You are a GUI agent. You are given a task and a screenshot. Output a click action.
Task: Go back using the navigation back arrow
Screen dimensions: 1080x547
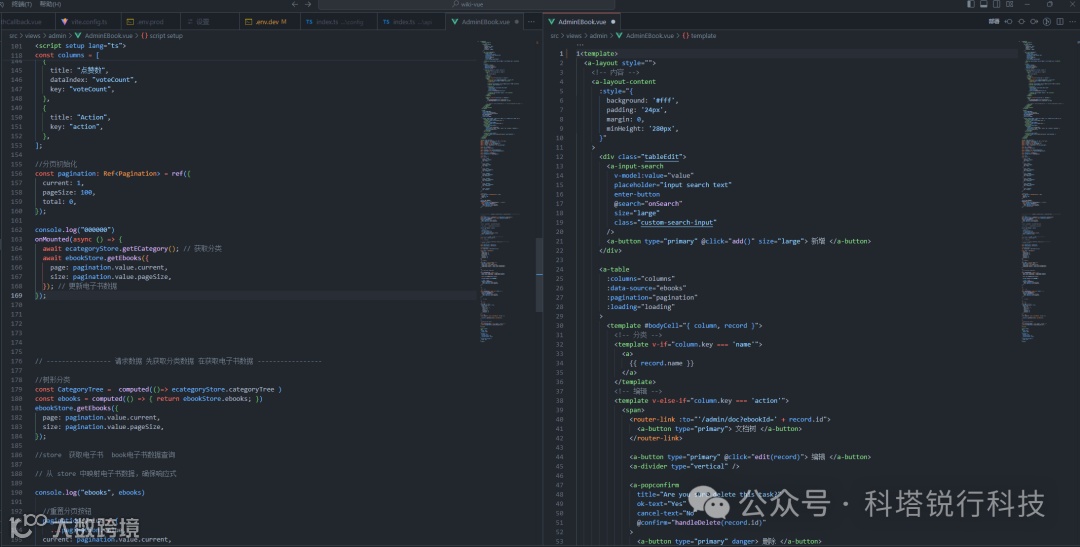coord(295,4)
